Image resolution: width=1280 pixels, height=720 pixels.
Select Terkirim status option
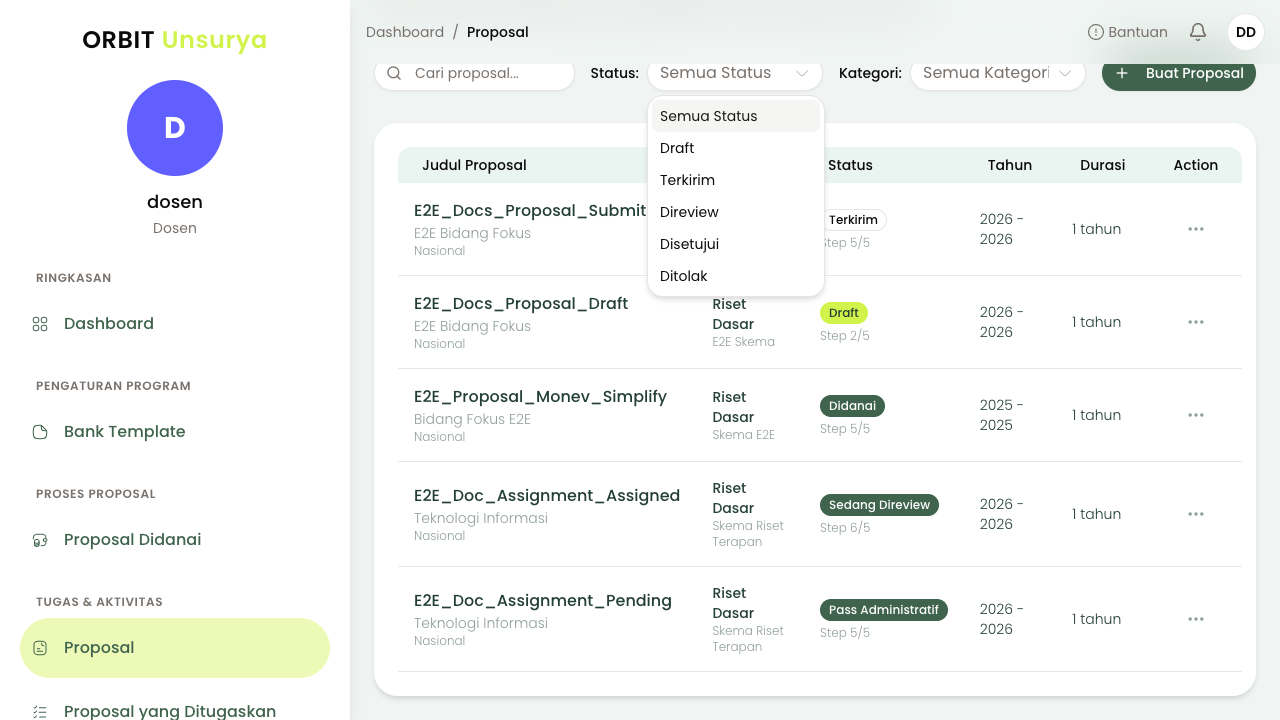[x=736, y=180]
